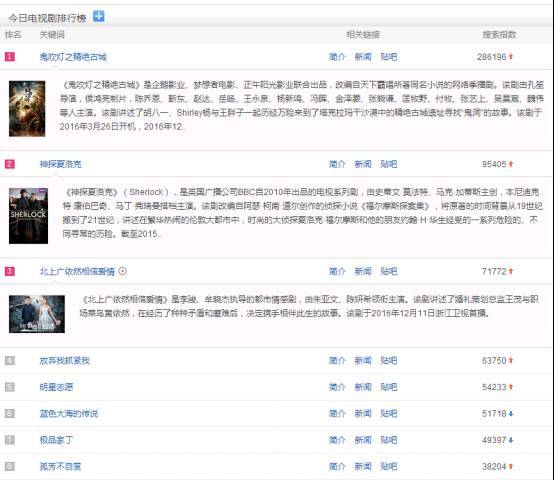
Task: Click the red up arrow next to 286196
Action: pos(511,57)
